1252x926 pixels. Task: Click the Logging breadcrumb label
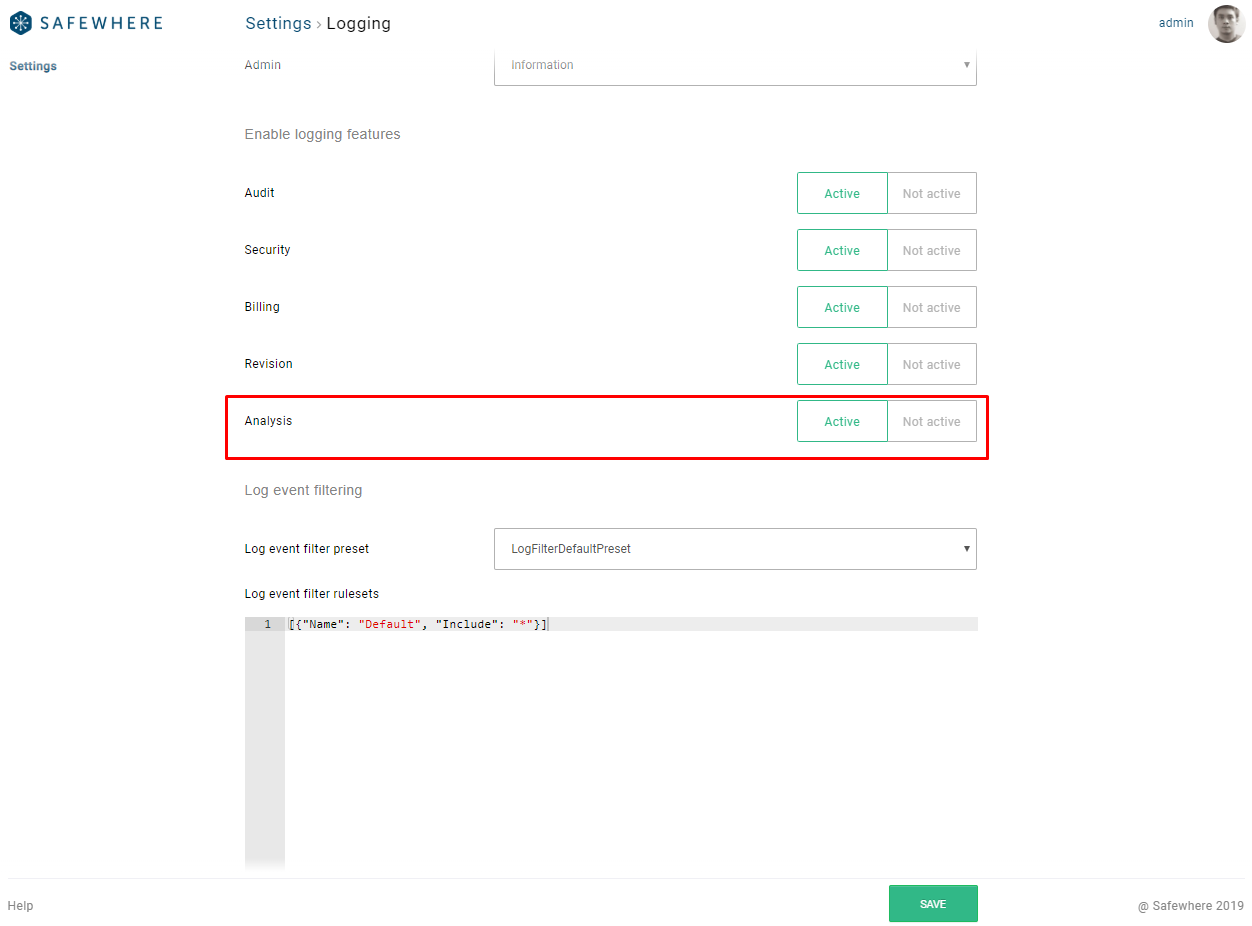358,23
